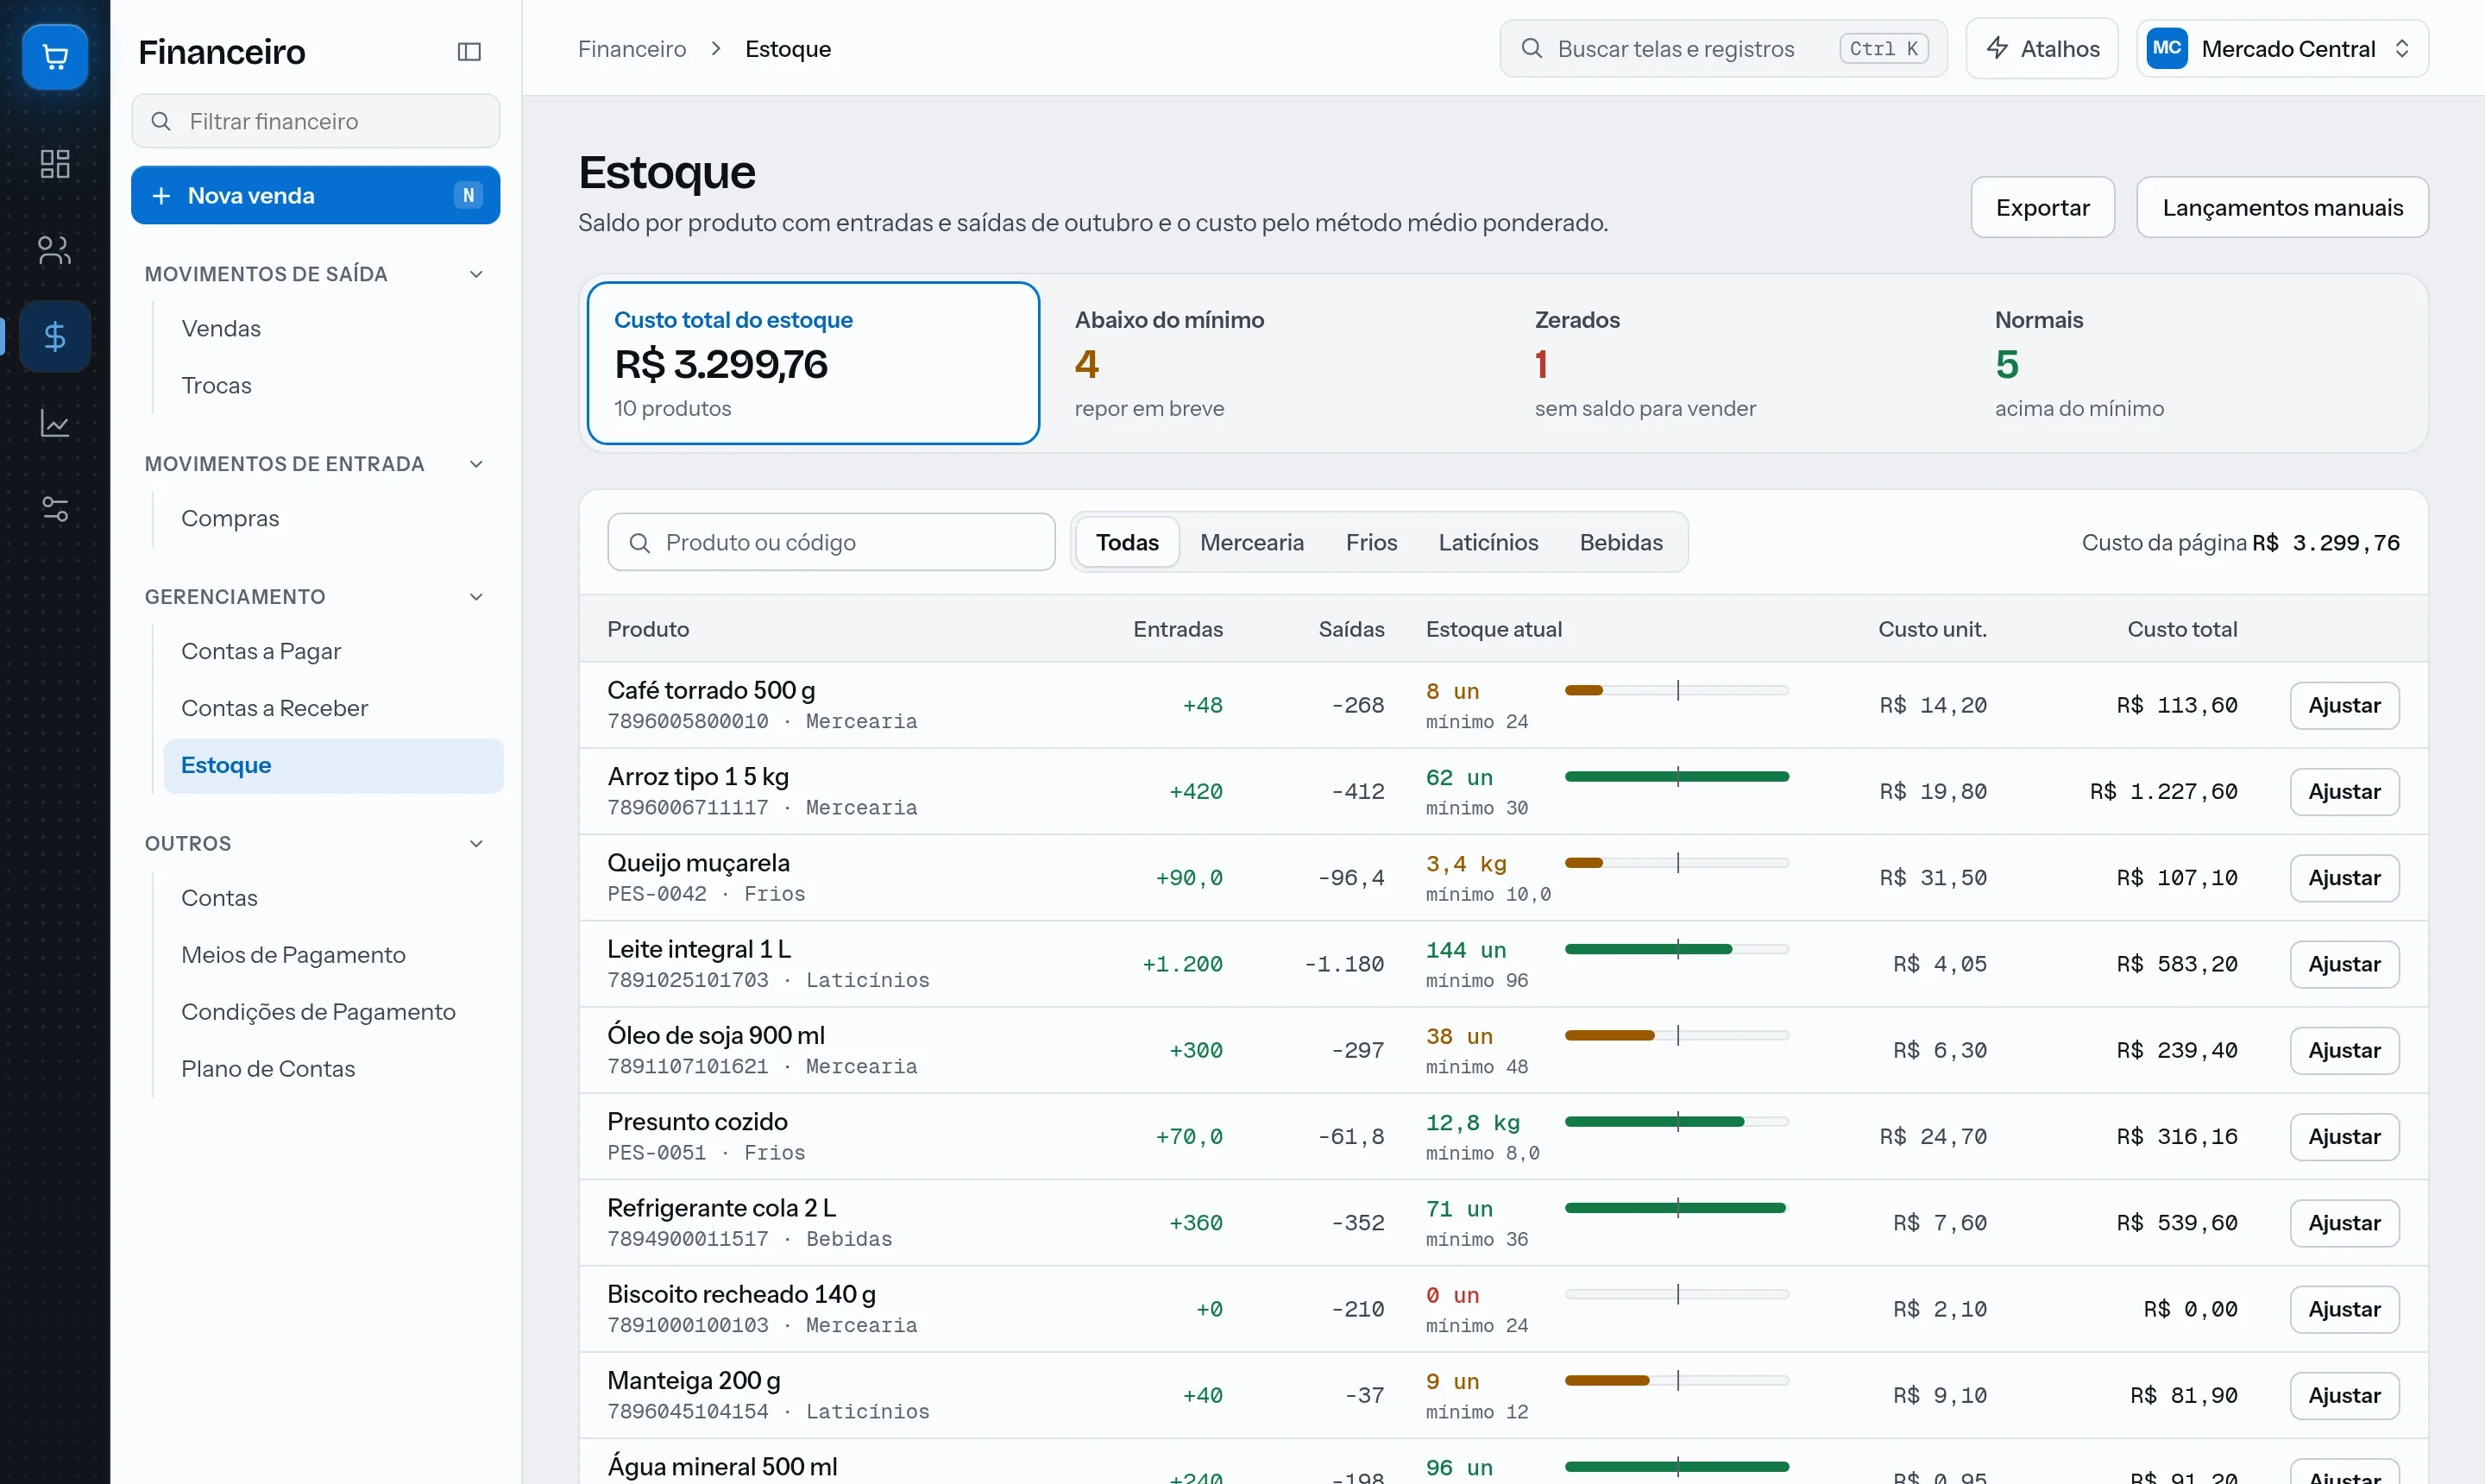Image resolution: width=2485 pixels, height=1484 pixels.
Task: Open the settings sliders icon in rail
Action: (55, 509)
